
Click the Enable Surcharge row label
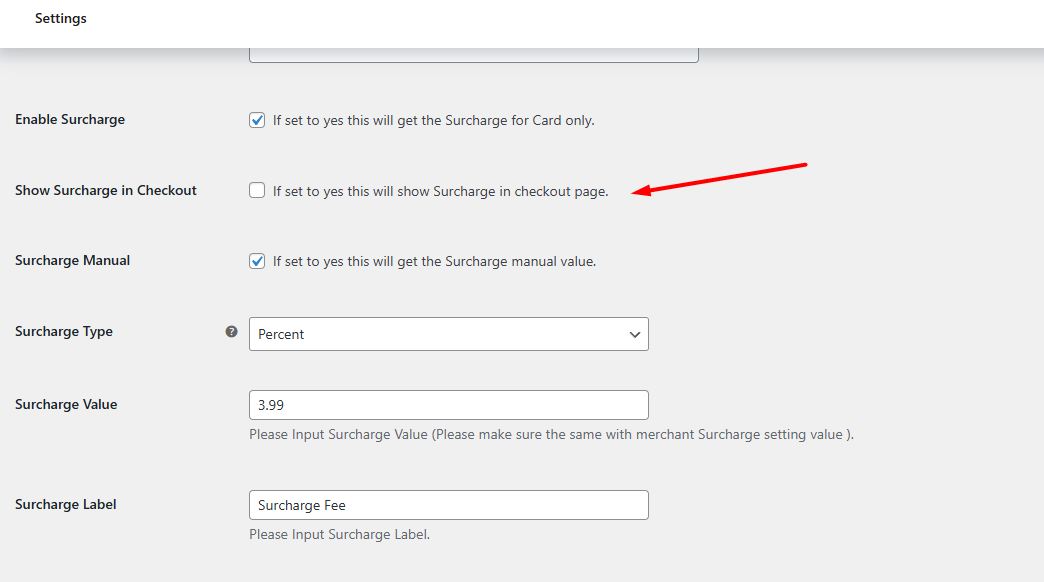pyautogui.click(x=70, y=120)
